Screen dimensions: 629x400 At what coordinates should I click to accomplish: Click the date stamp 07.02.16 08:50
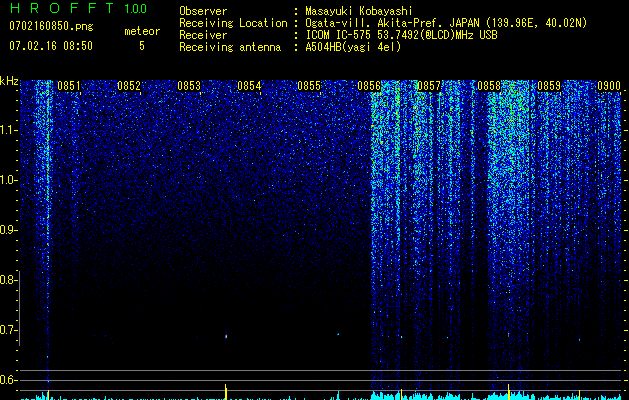click(x=51, y=46)
